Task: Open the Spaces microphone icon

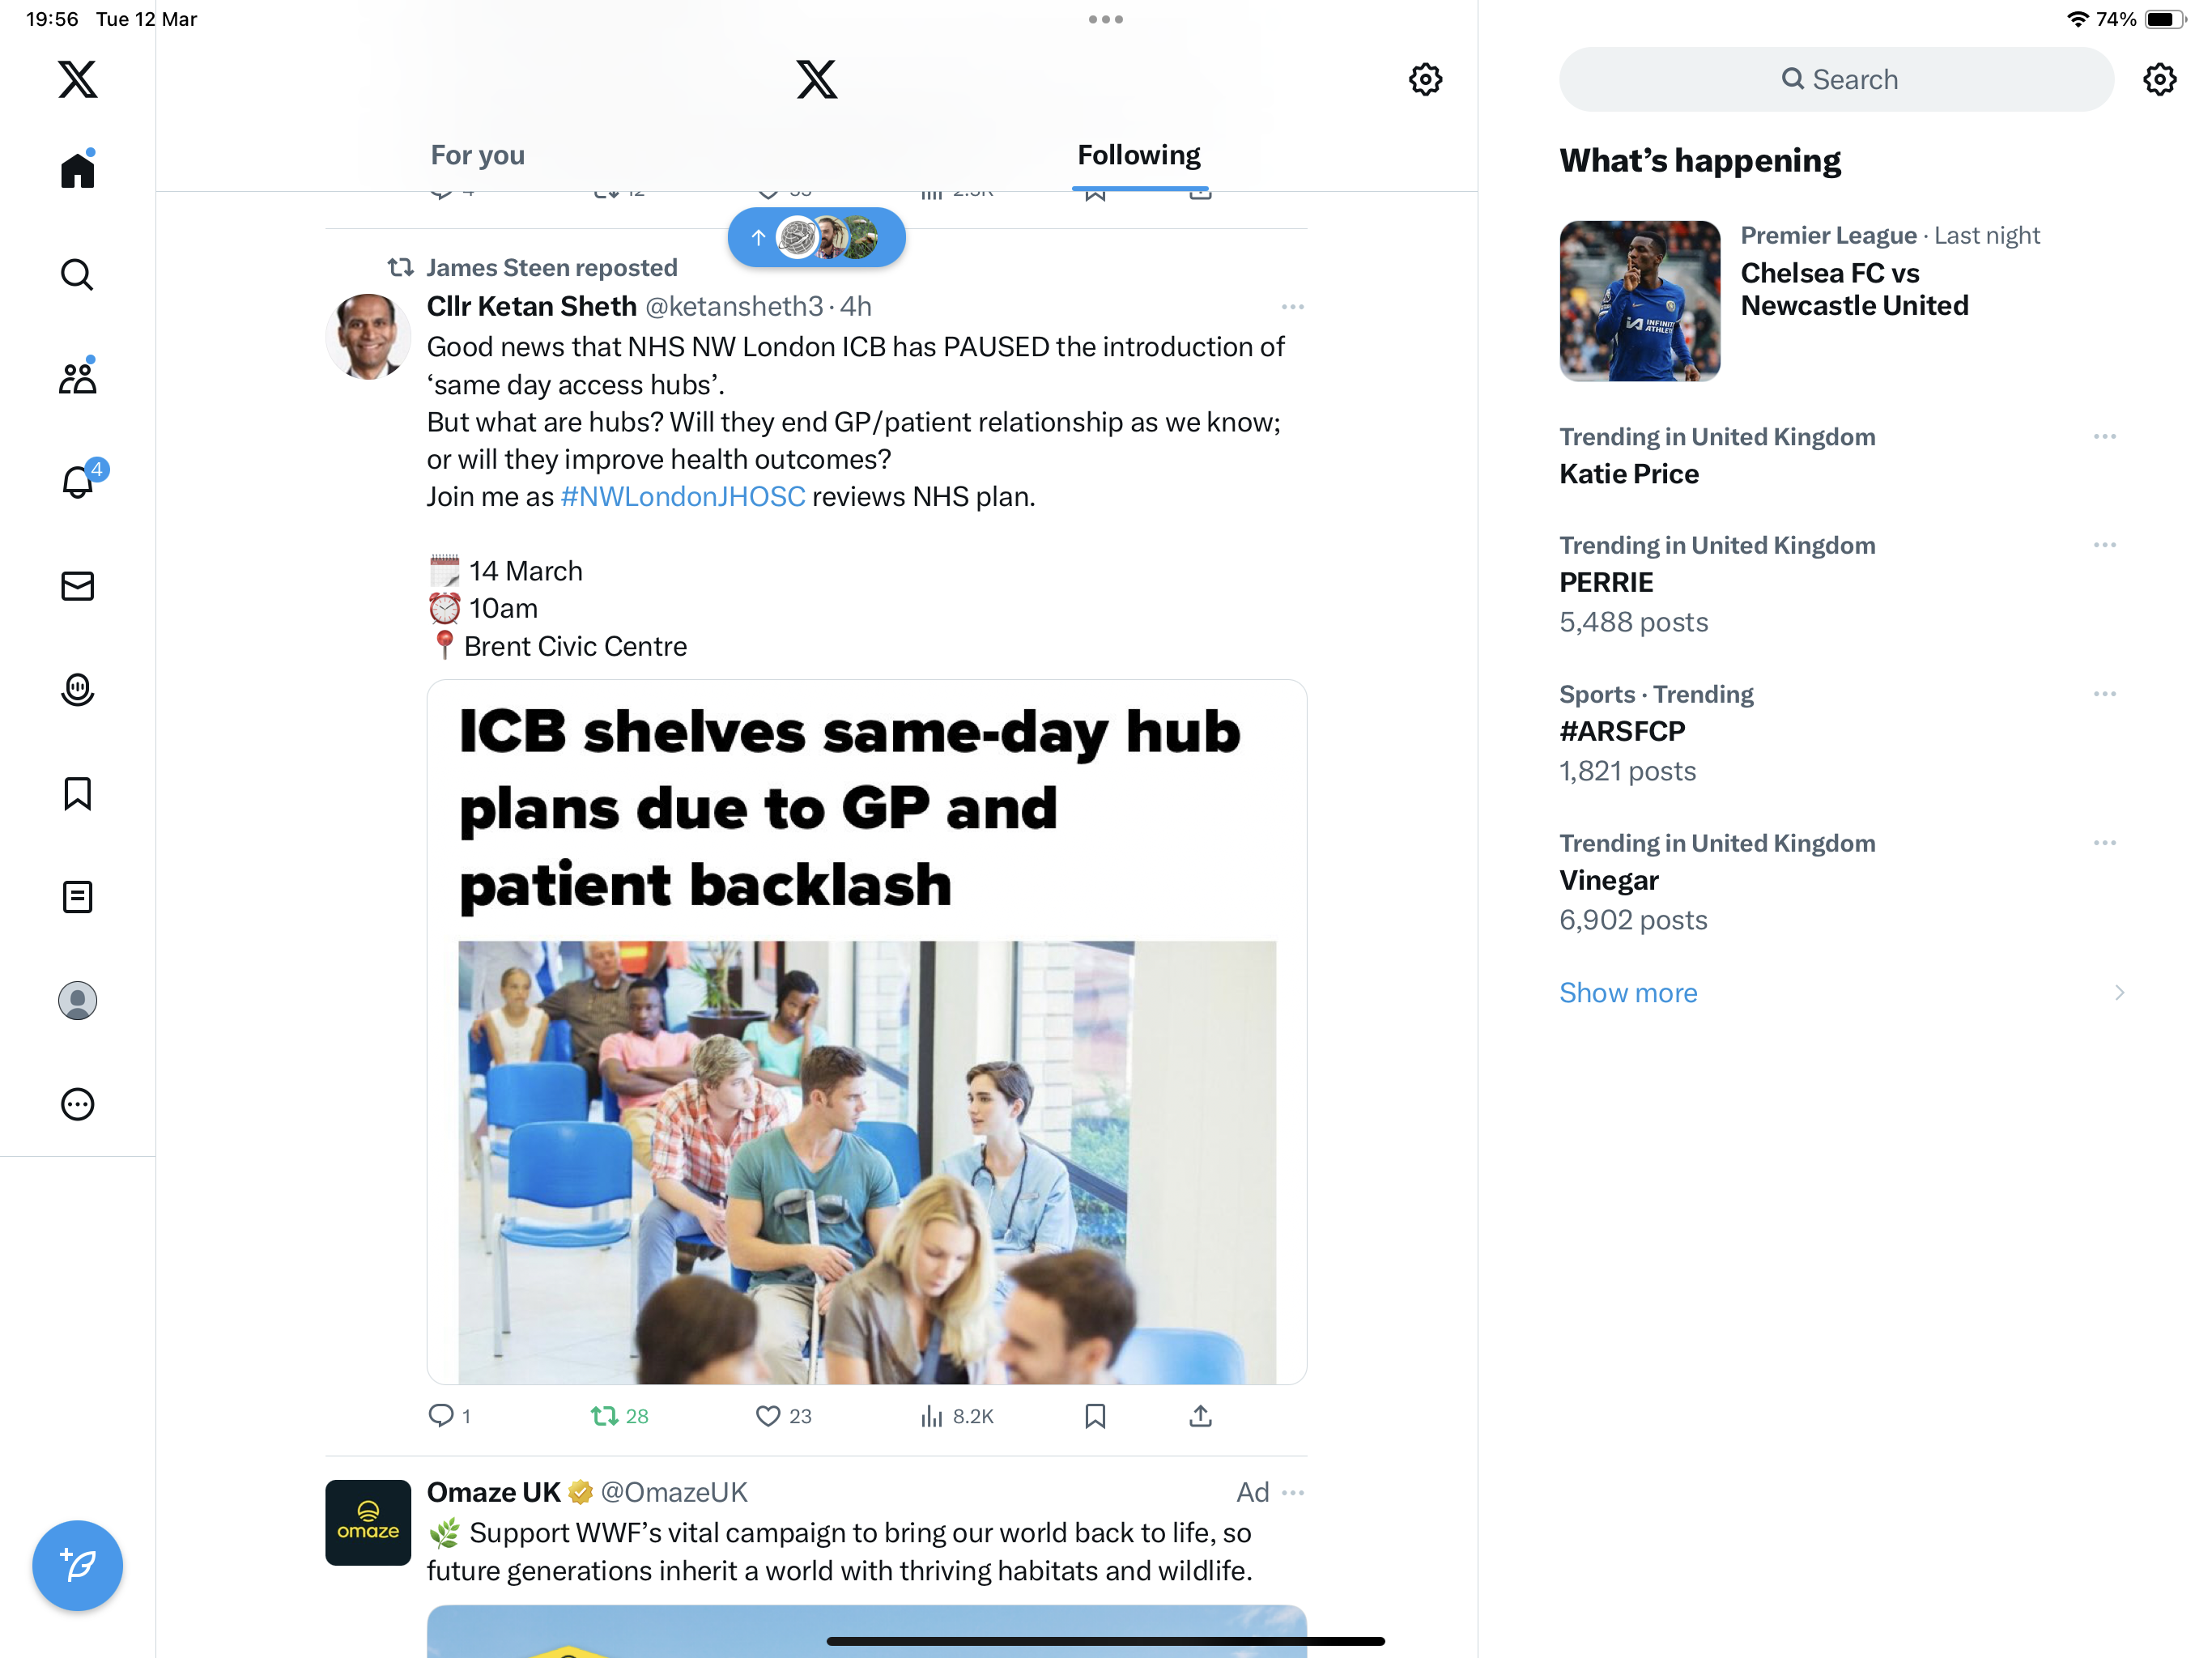Action: click(x=77, y=689)
